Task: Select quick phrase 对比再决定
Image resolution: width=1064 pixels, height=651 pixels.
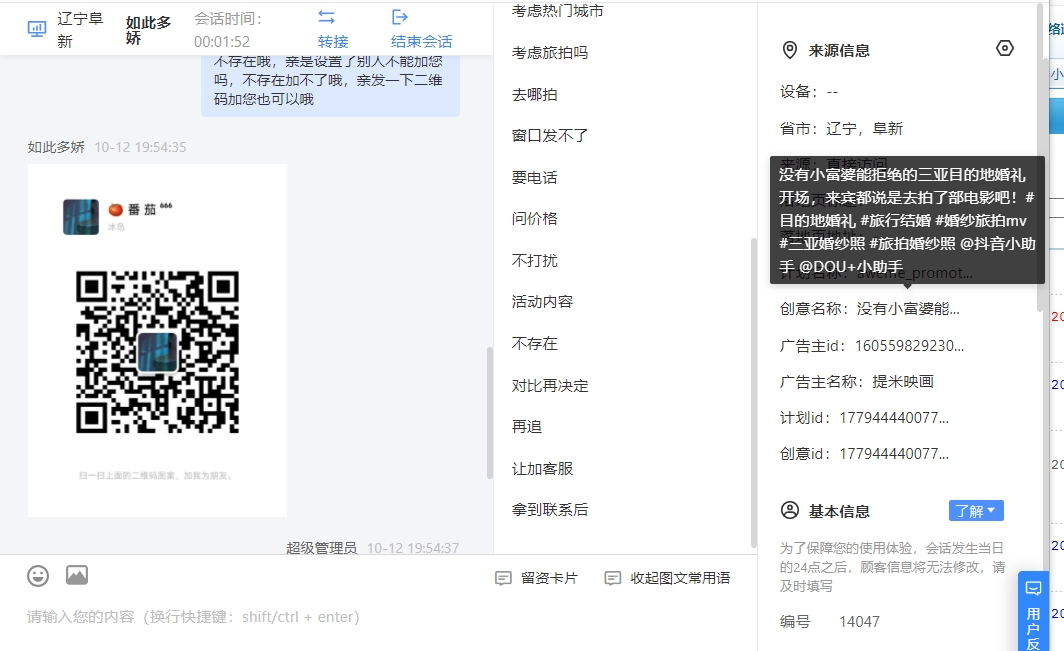Action: coord(550,386)
